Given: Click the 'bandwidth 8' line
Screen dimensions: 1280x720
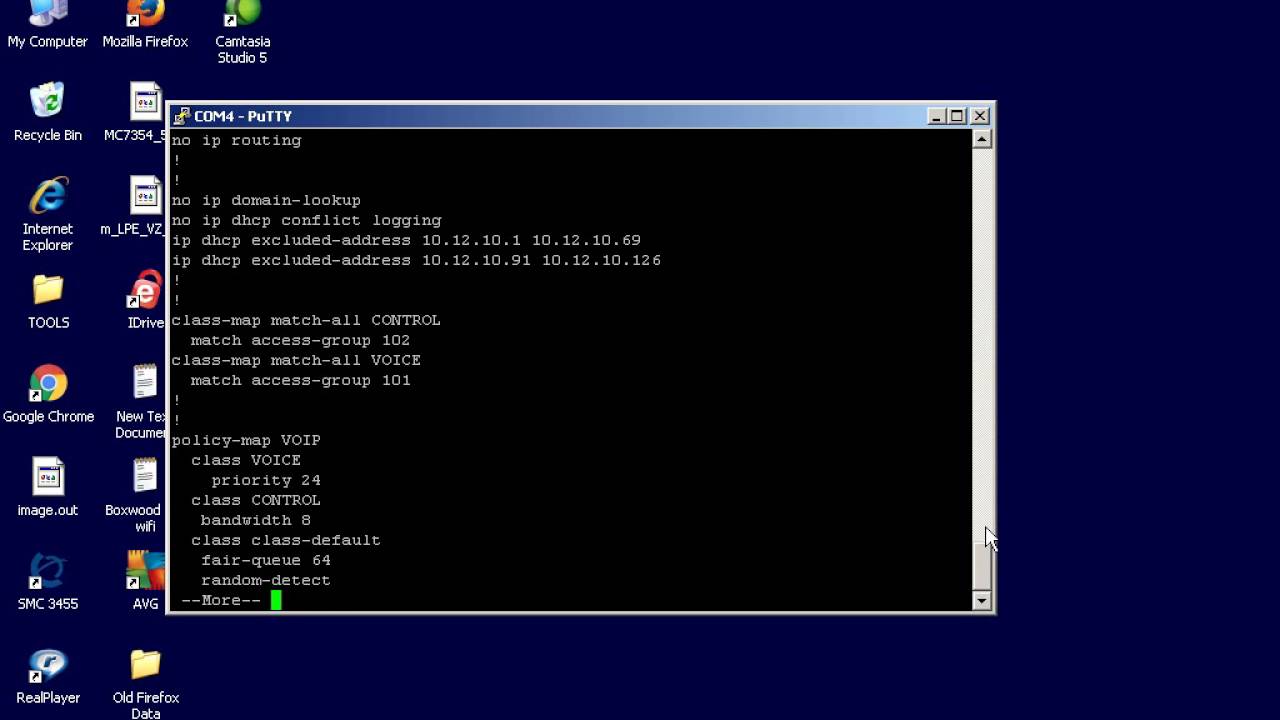Looking at the screenshot, I should (256, 520).
